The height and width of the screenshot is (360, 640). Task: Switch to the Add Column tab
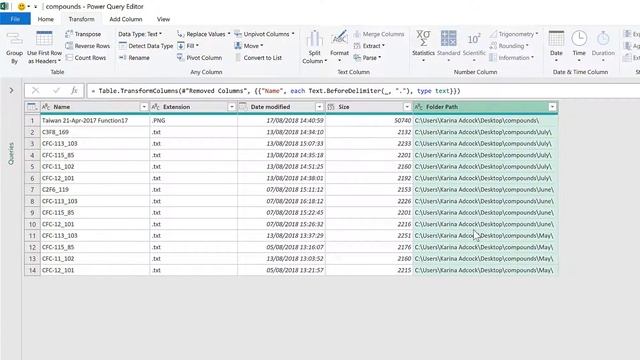126,19
